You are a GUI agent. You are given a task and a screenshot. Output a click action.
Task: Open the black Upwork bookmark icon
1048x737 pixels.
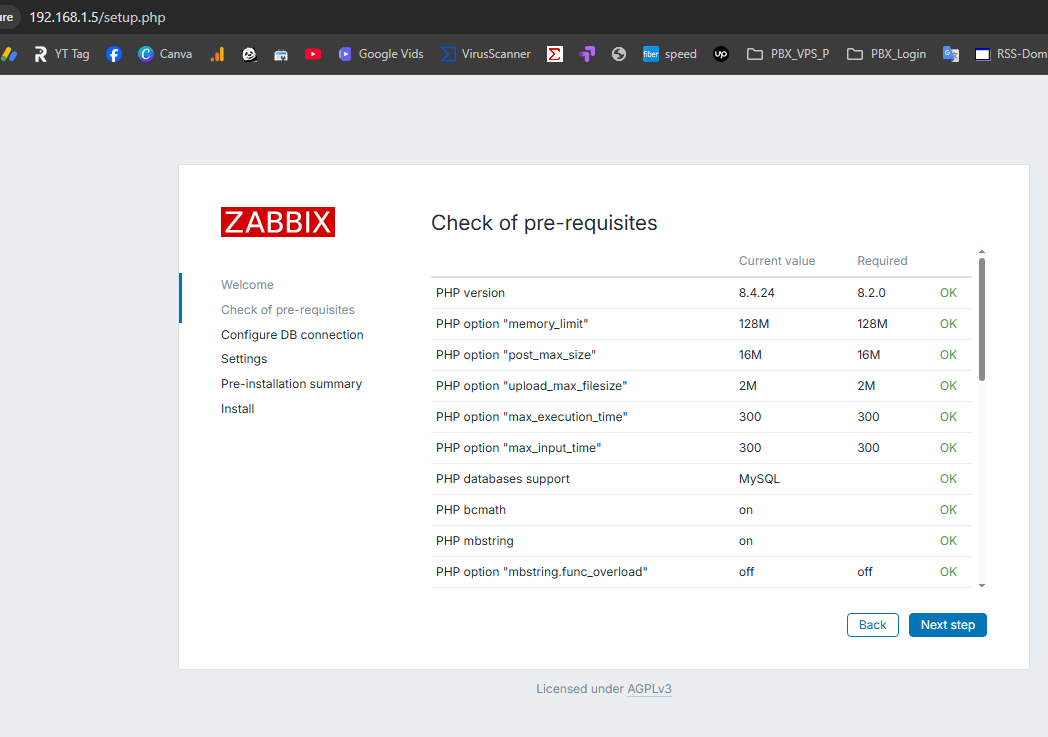click(720, 54)
